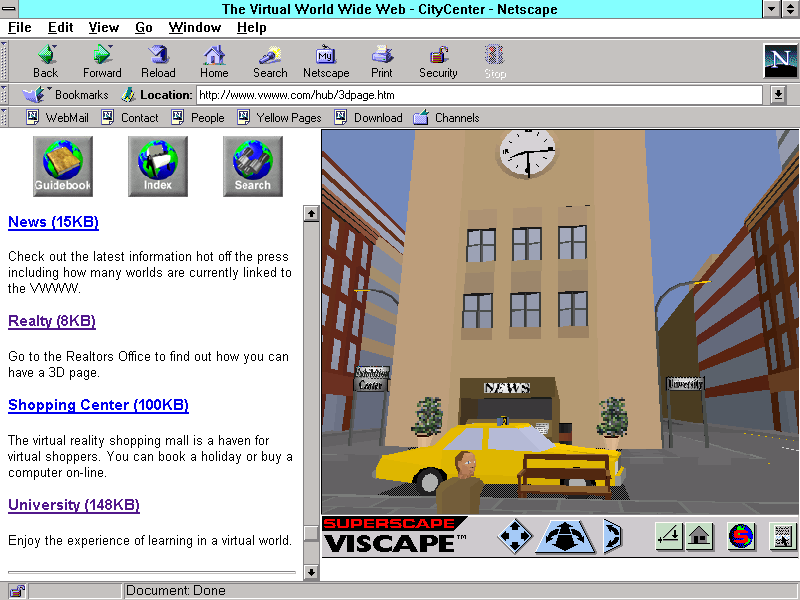800x600 pixels.
Task: Click the URL location field
Action: coord(479,95)
